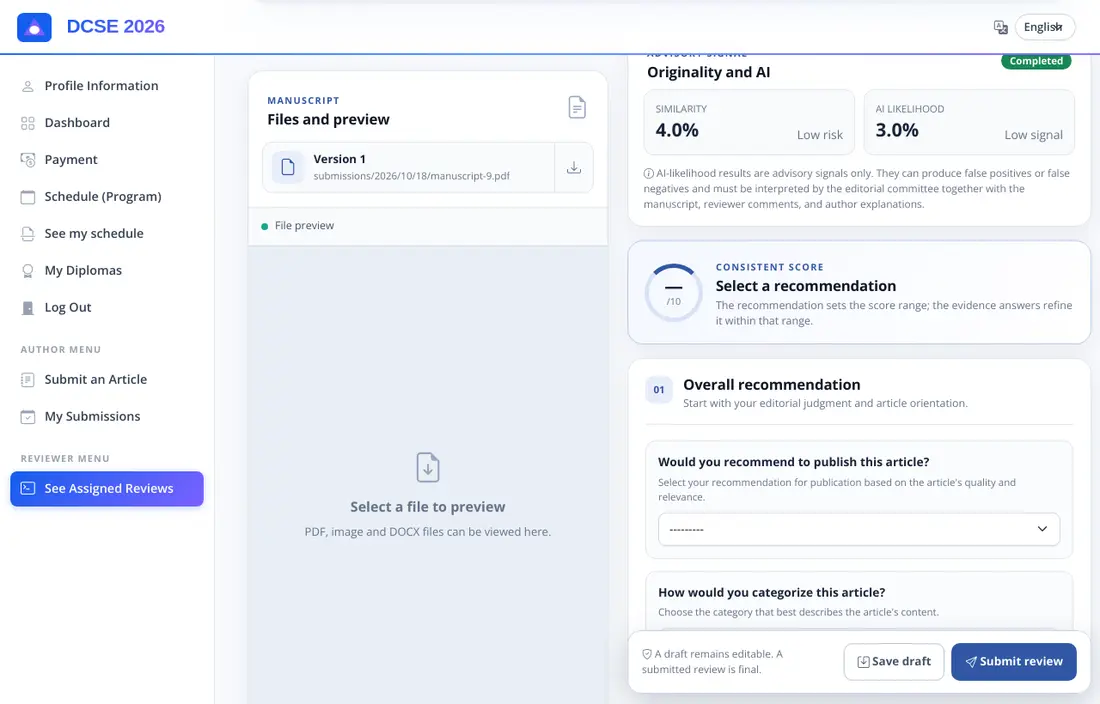Viewport: 1100px width, 704px height.
Task: Click the Submit an Article icon
Action: (x=28, y=380)
